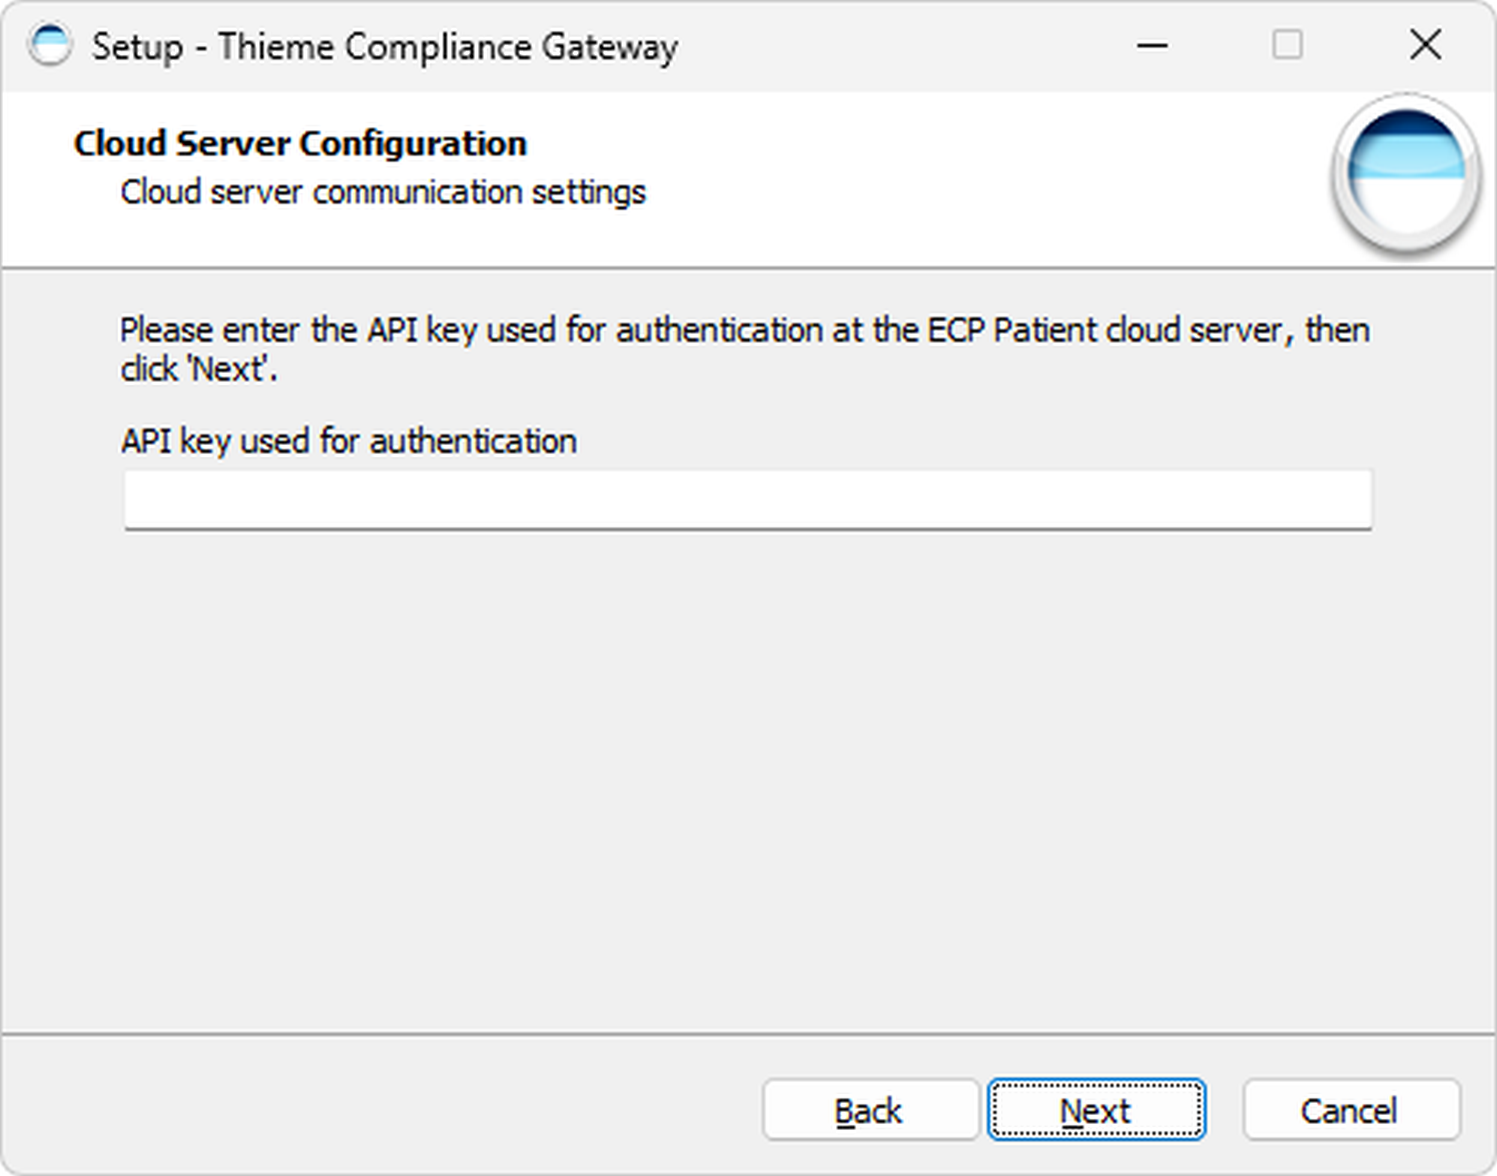Cancel the installation wizard
This screenshot has width=1497, height=1176.
[x=1350, y=1110]
